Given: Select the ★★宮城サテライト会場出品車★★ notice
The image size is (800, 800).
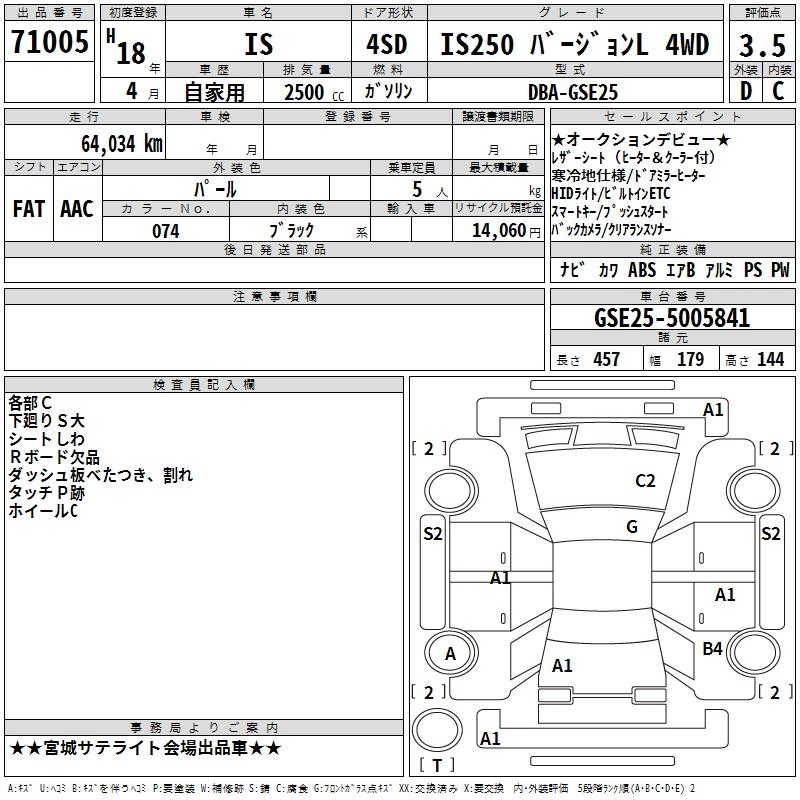Looking at the screenshot, I should (x=145, y=748).
